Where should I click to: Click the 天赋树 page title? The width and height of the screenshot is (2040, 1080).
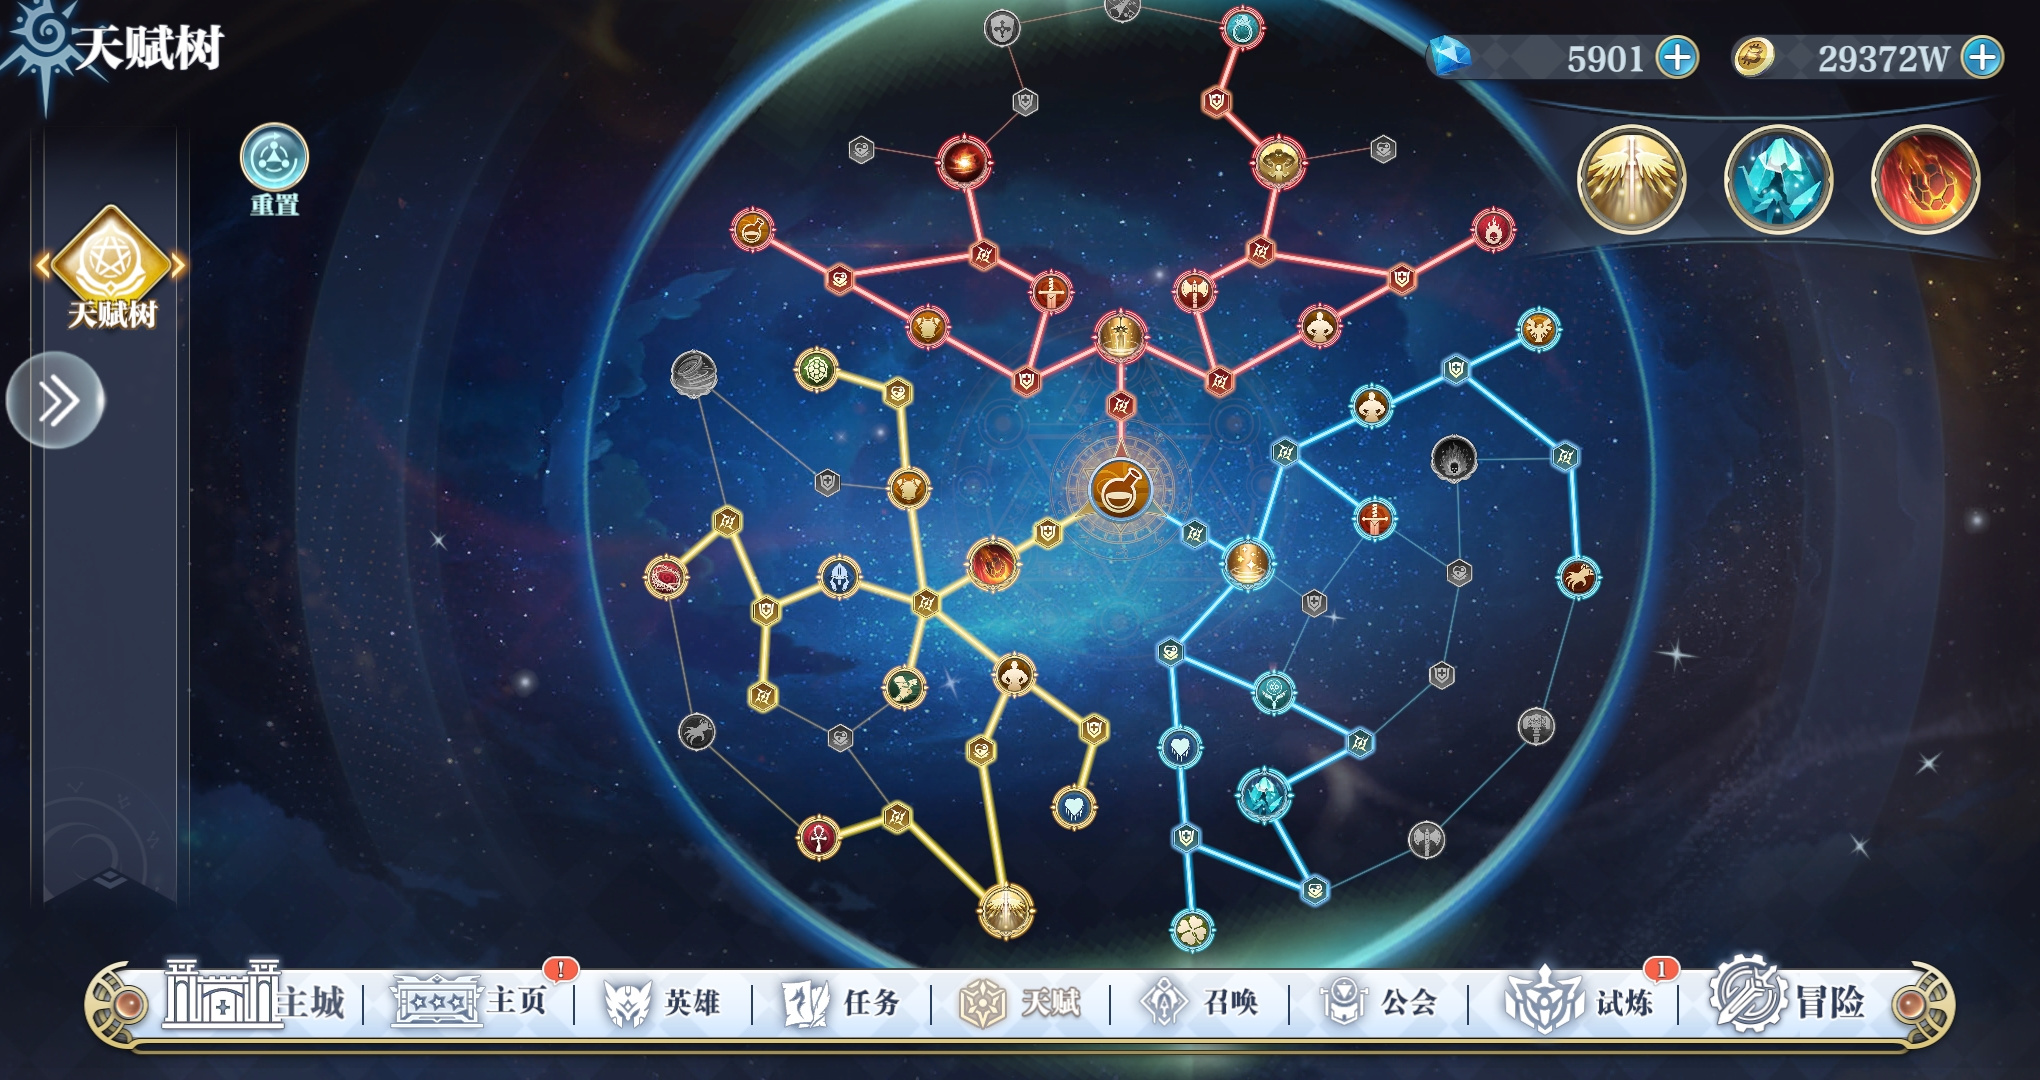149,47
